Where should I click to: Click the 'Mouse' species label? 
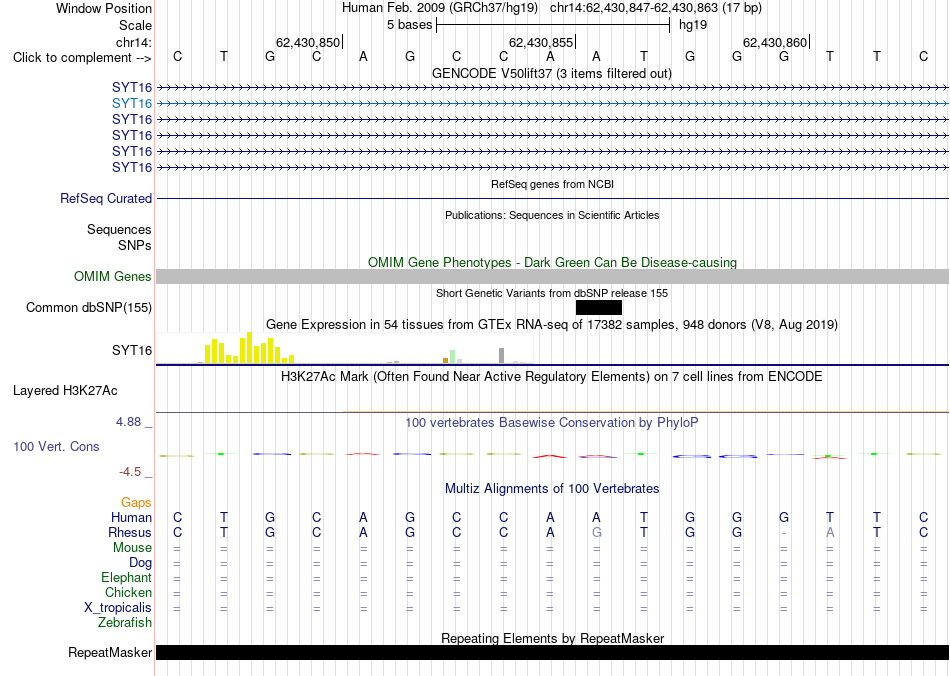coord(132,548)
